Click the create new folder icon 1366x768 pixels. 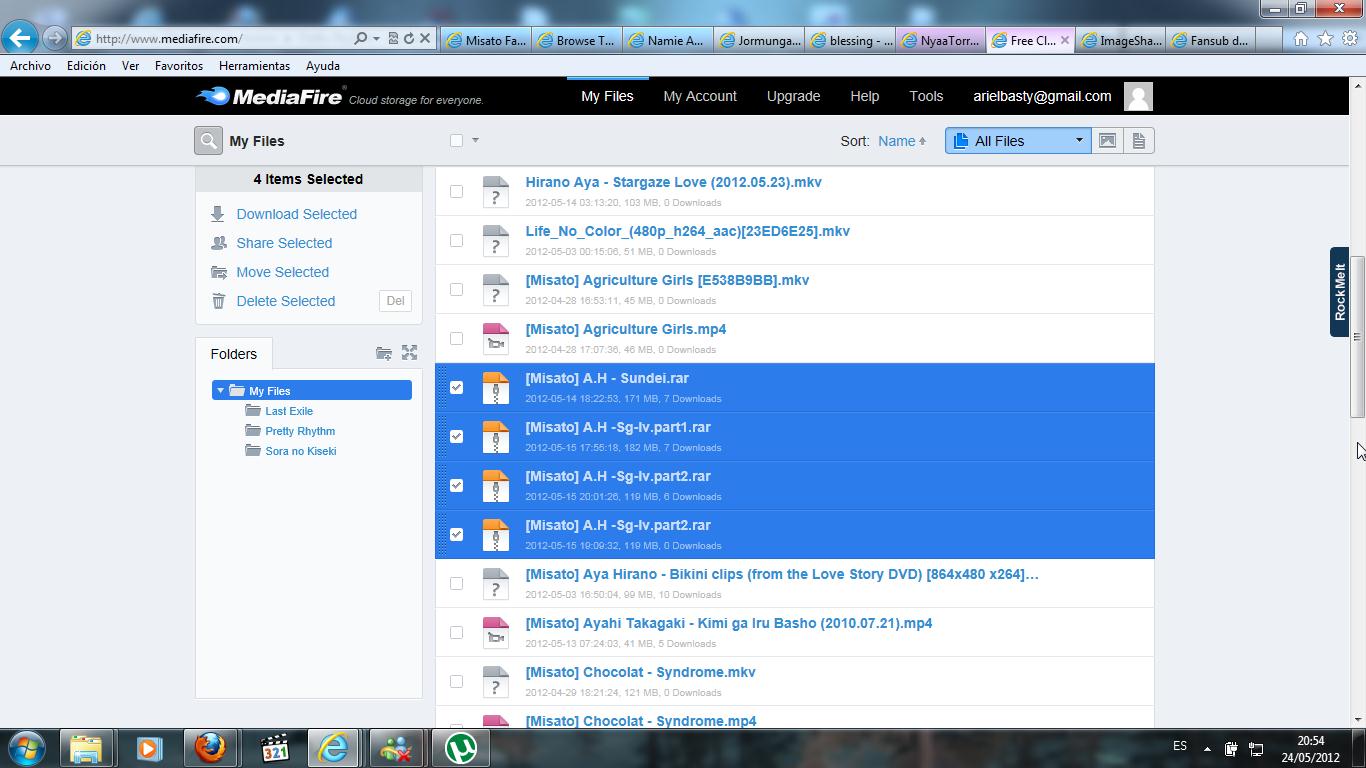pos(384,353)
